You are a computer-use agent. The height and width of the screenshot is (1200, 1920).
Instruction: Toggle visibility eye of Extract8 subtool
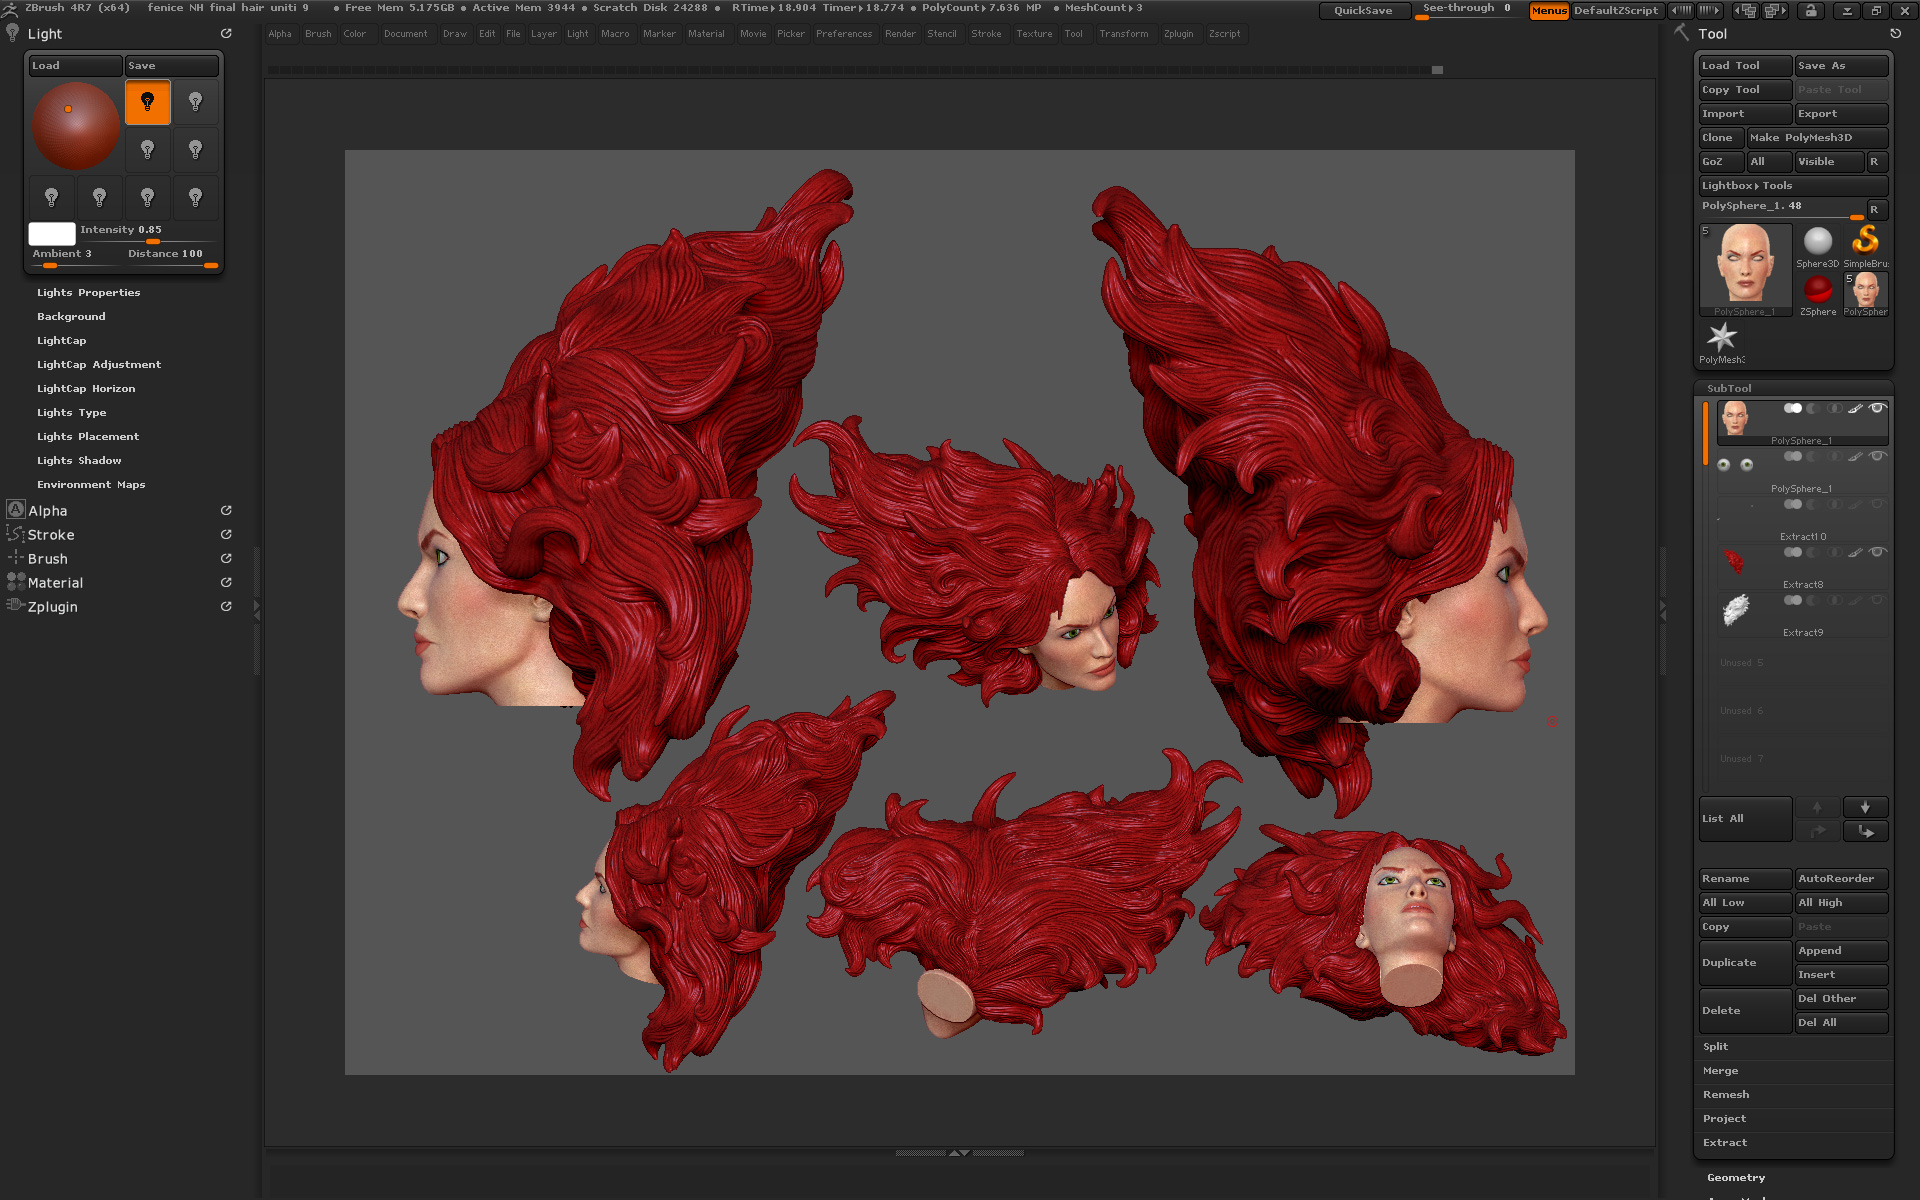(1877, 552)
